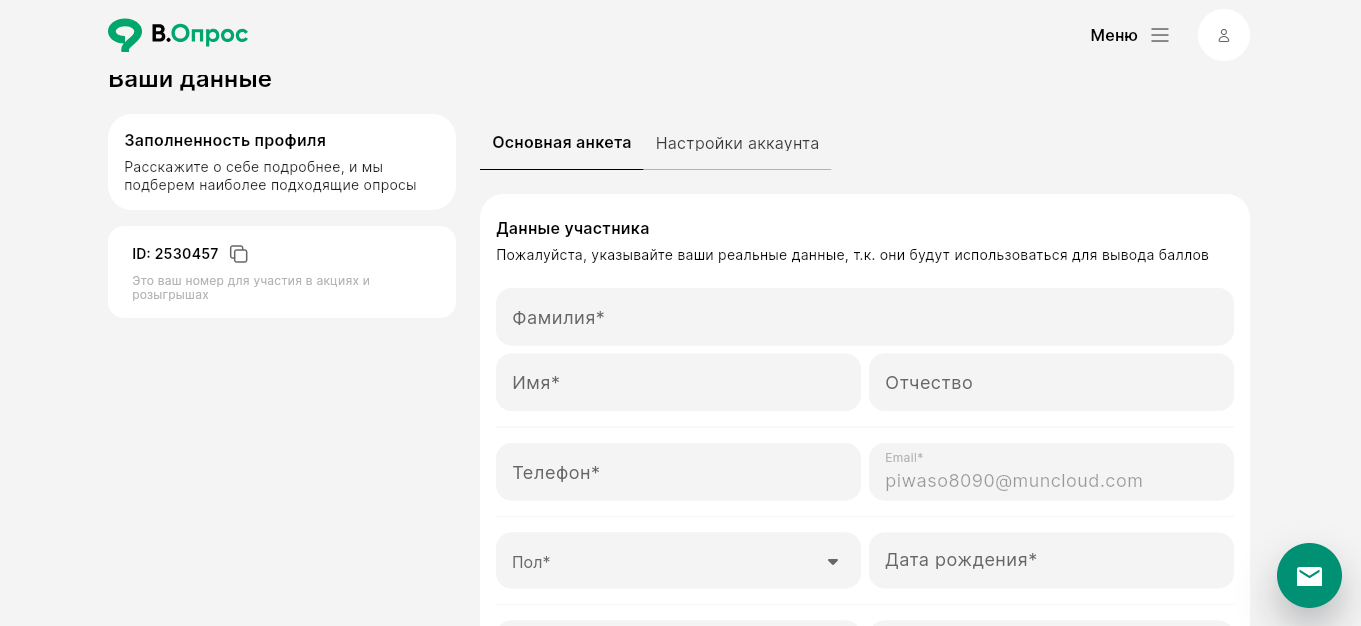Screen dimensions: 1361x626
Task: Select the Основная анкета tab
Action: pos(561,143)
